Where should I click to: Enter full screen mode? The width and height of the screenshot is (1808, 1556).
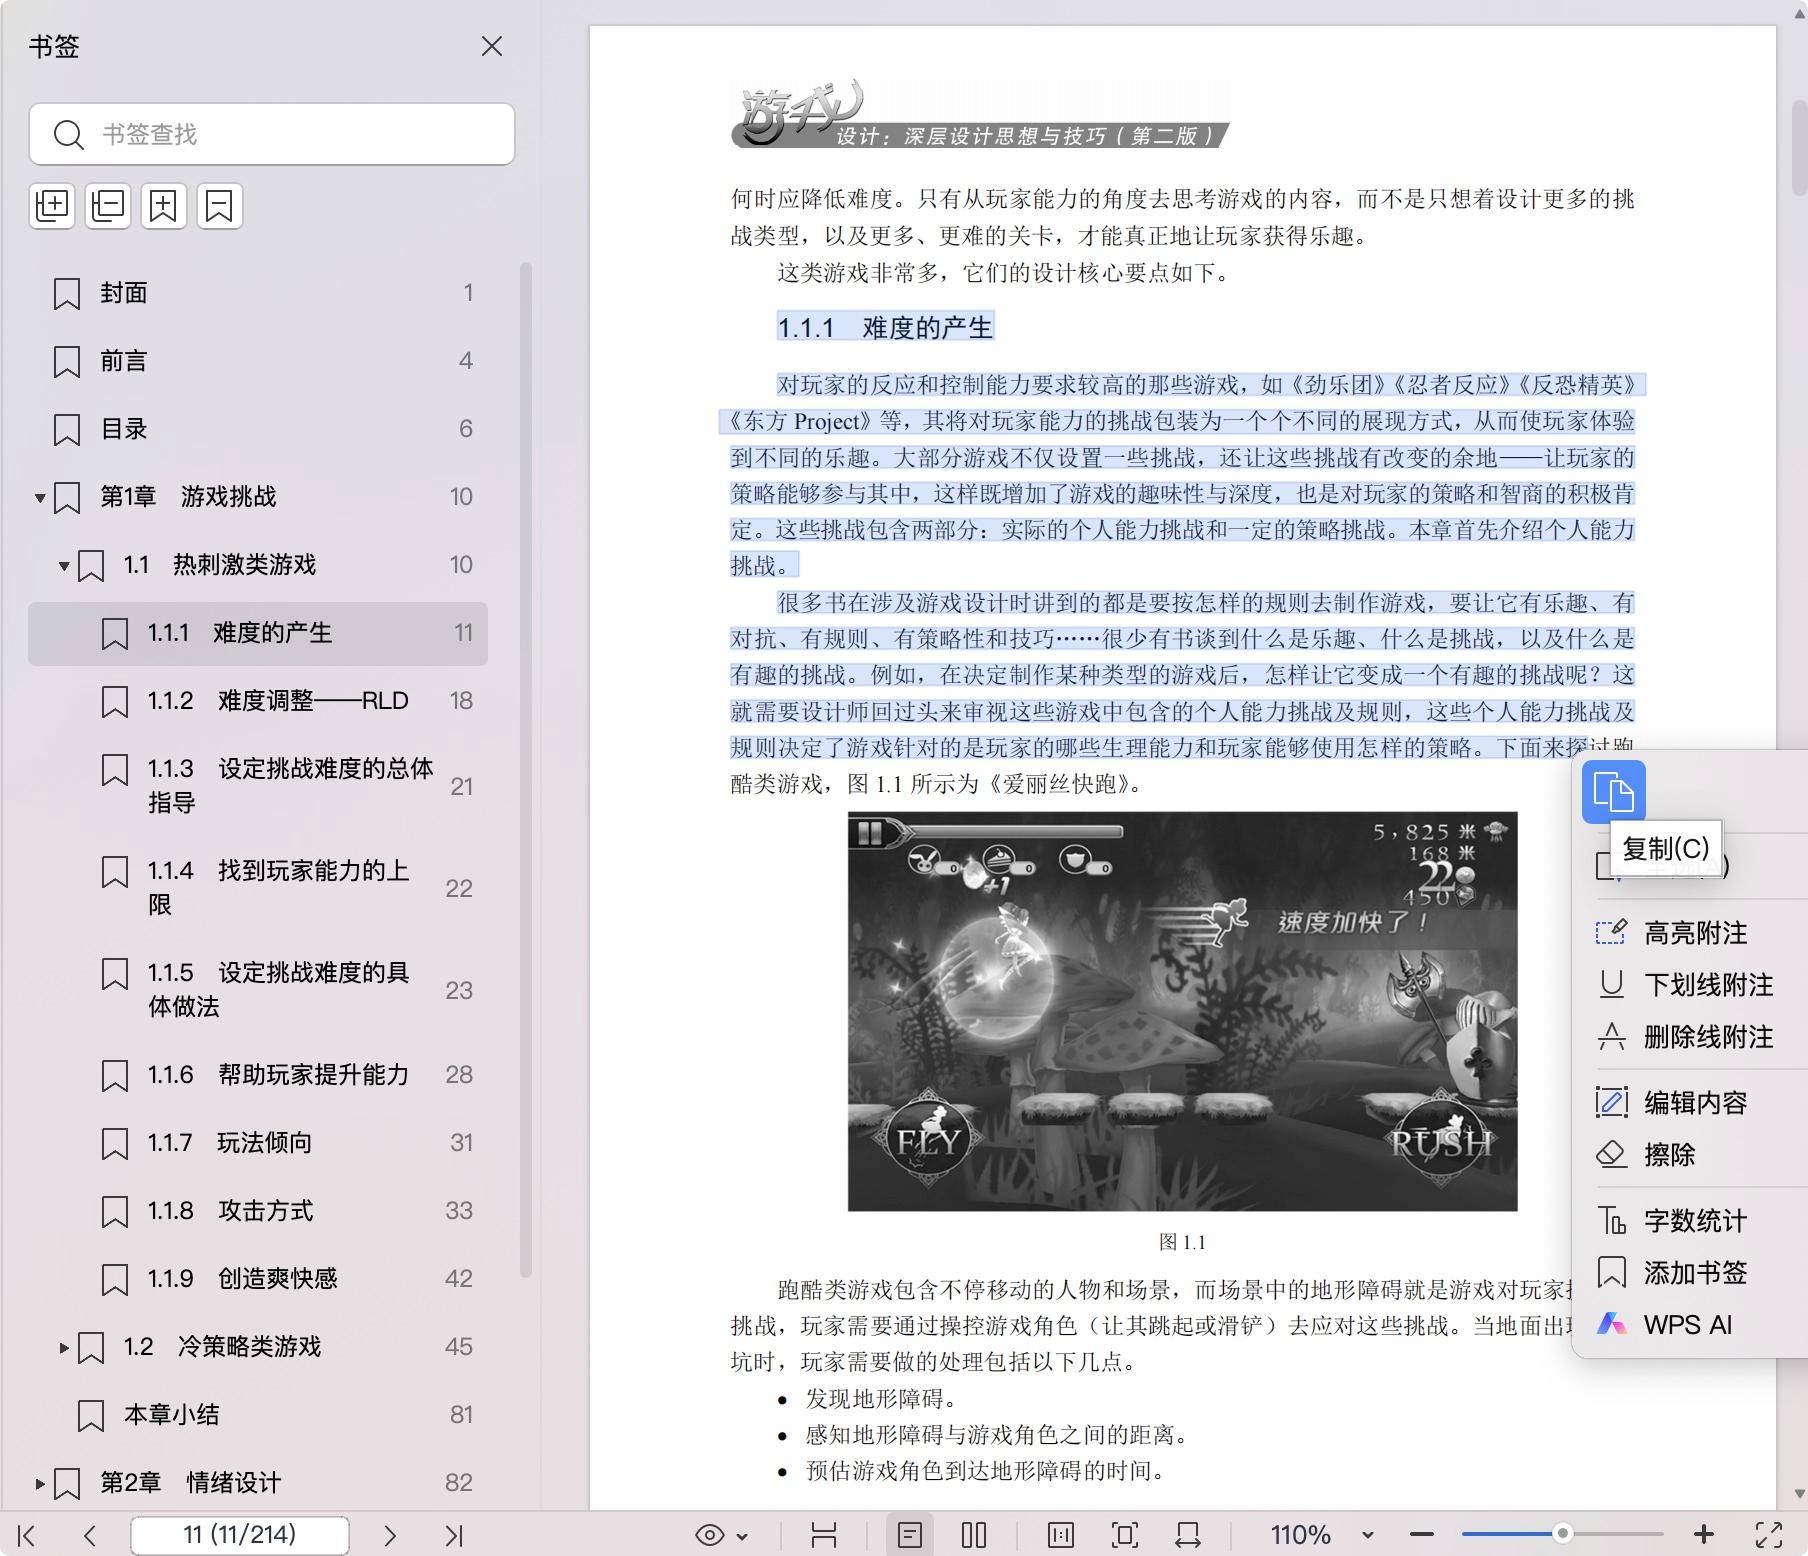(1769, 1535)
